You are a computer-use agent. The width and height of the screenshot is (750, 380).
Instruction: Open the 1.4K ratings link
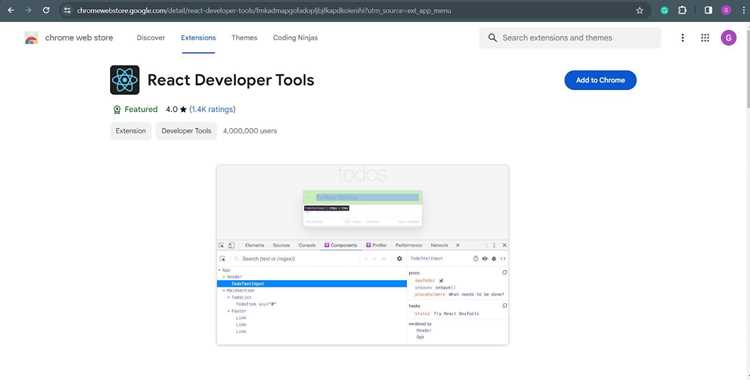pyautogui.click(x=212, y=110)
